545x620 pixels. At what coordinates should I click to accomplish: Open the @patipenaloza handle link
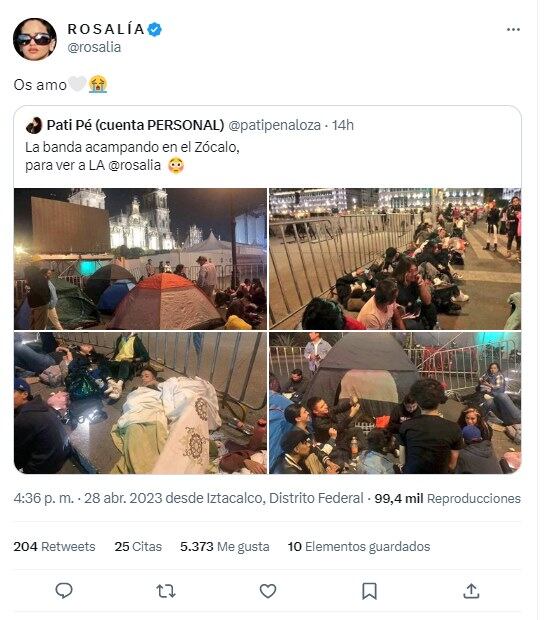click(274, 125)
